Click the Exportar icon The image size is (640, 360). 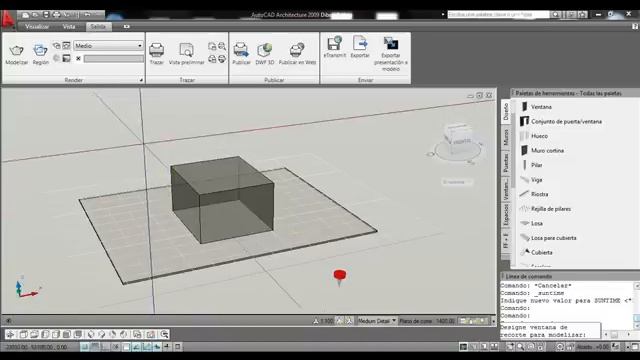click(360, 44)
